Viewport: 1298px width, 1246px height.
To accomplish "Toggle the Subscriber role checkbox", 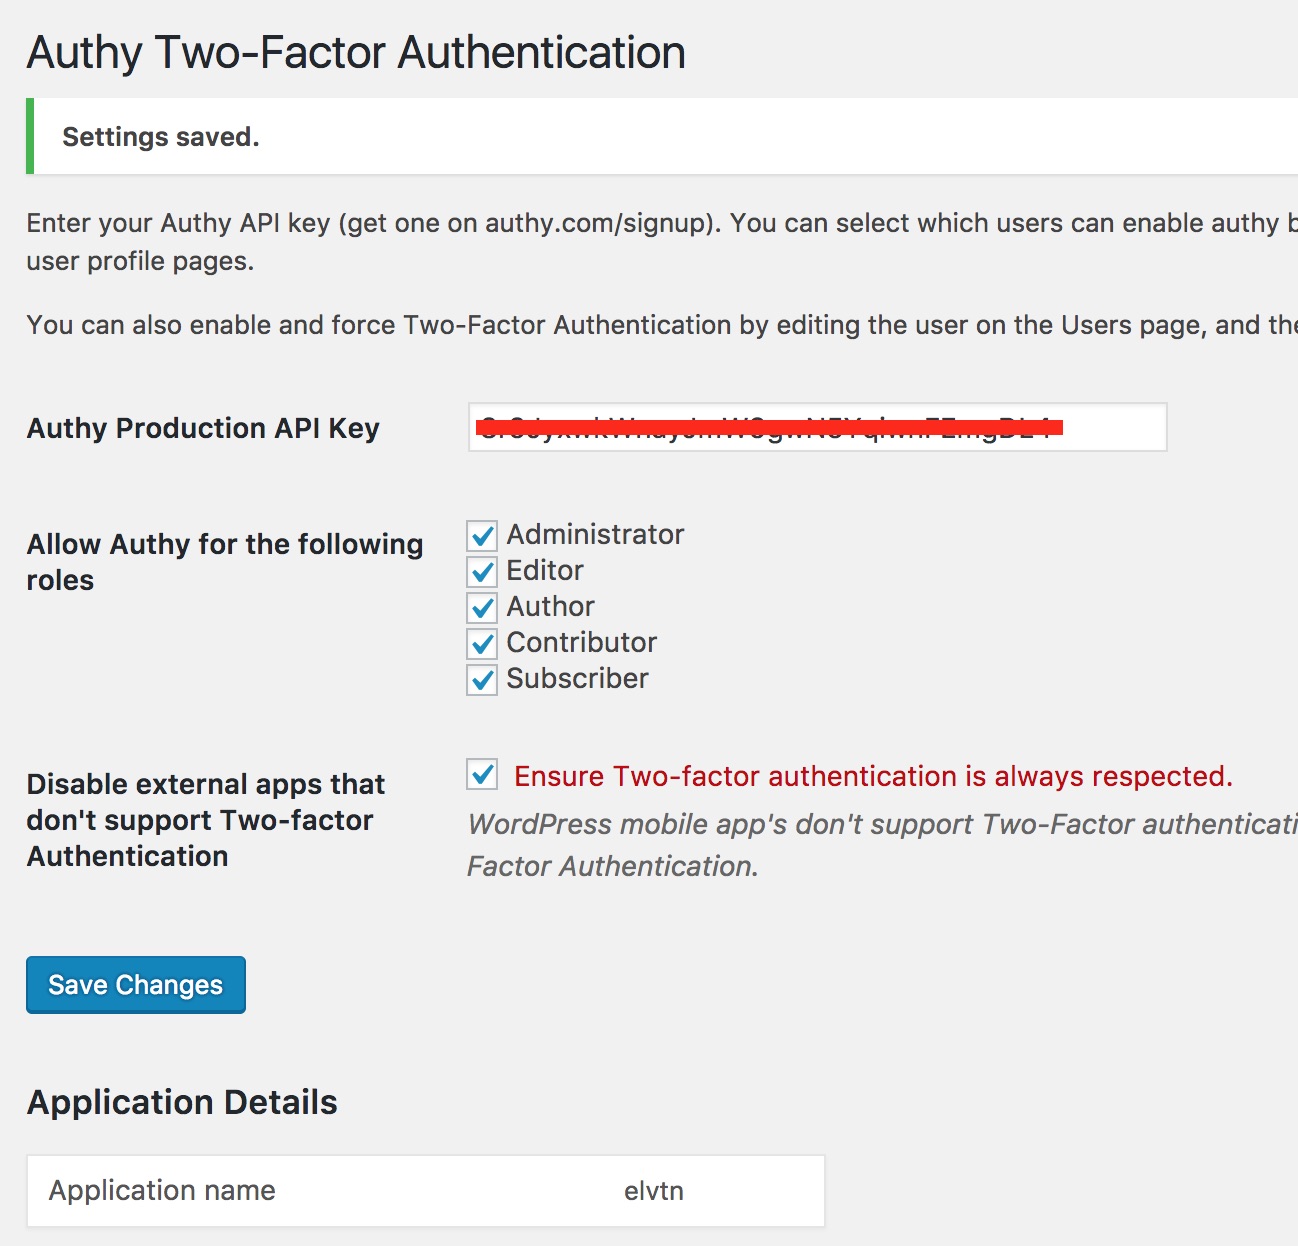I will pos(482,680).
